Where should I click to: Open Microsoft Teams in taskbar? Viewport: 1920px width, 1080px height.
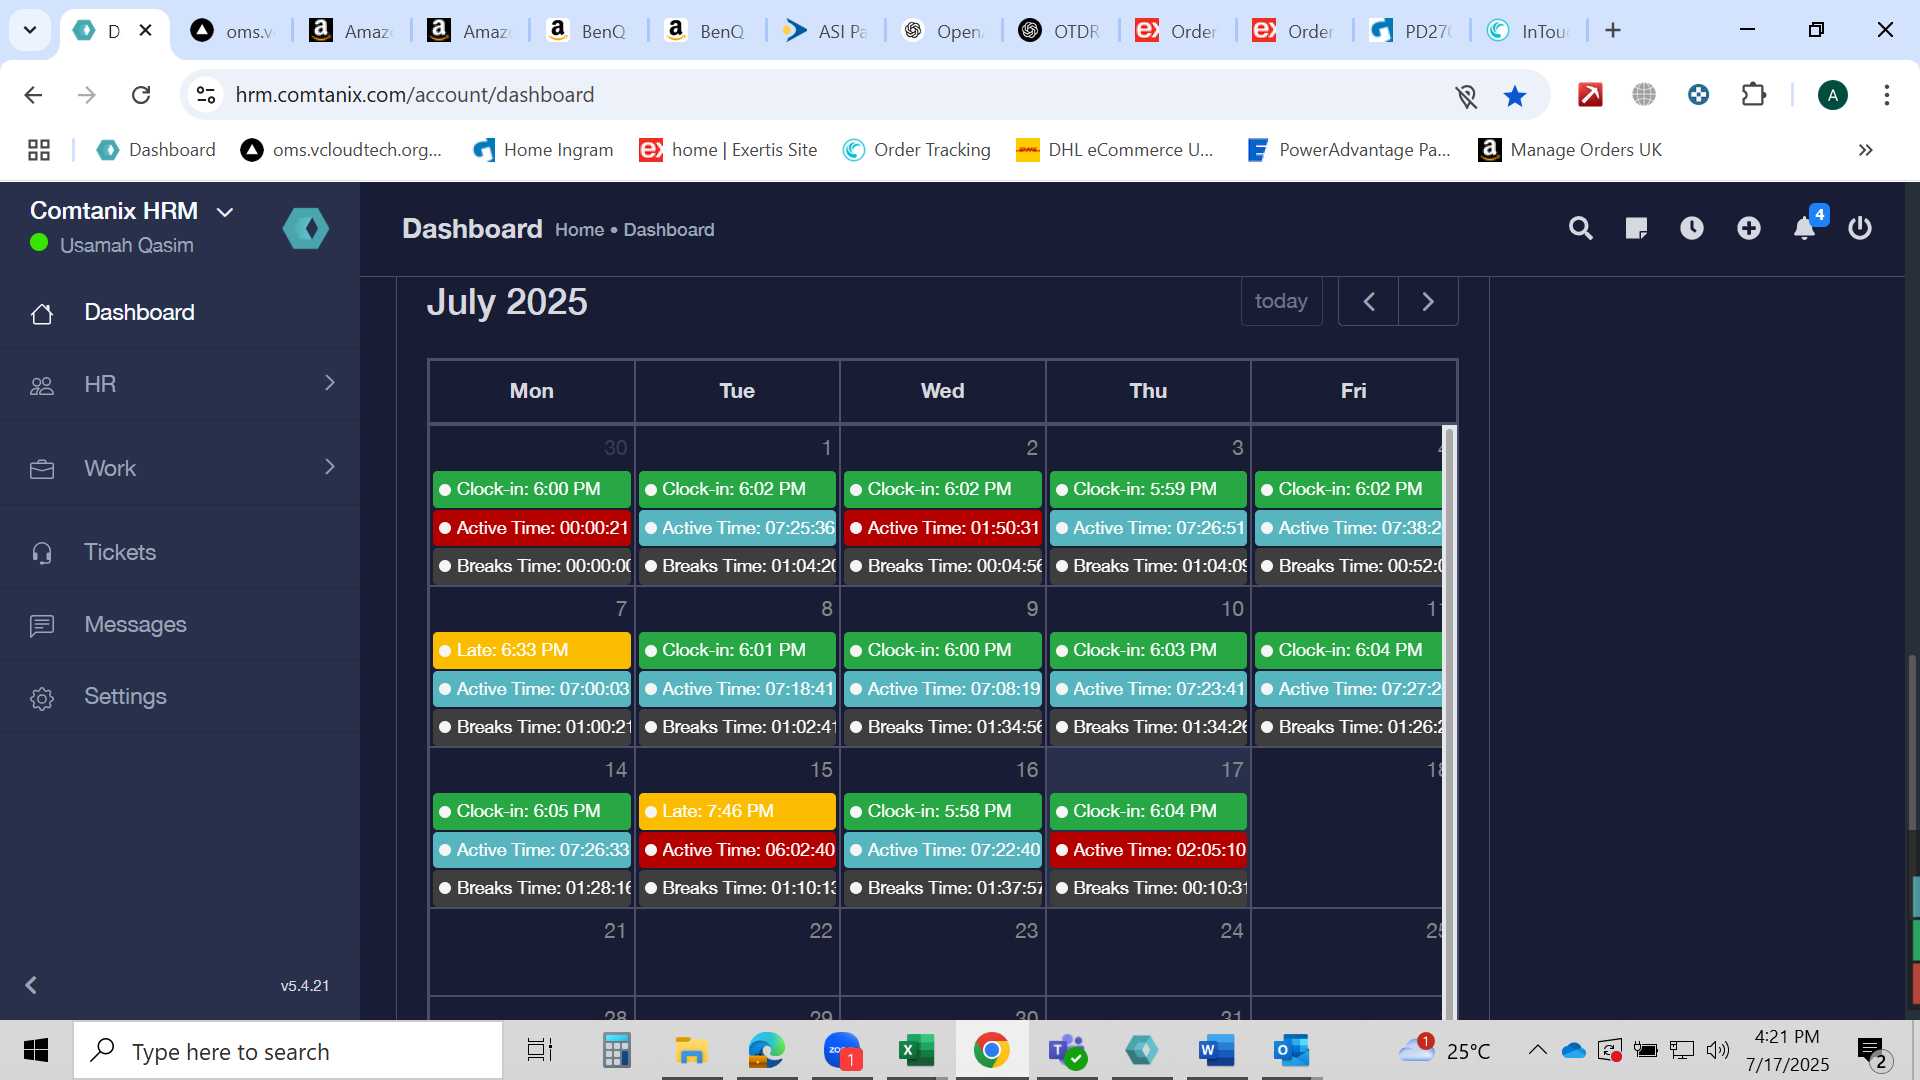[1066, 1051]
